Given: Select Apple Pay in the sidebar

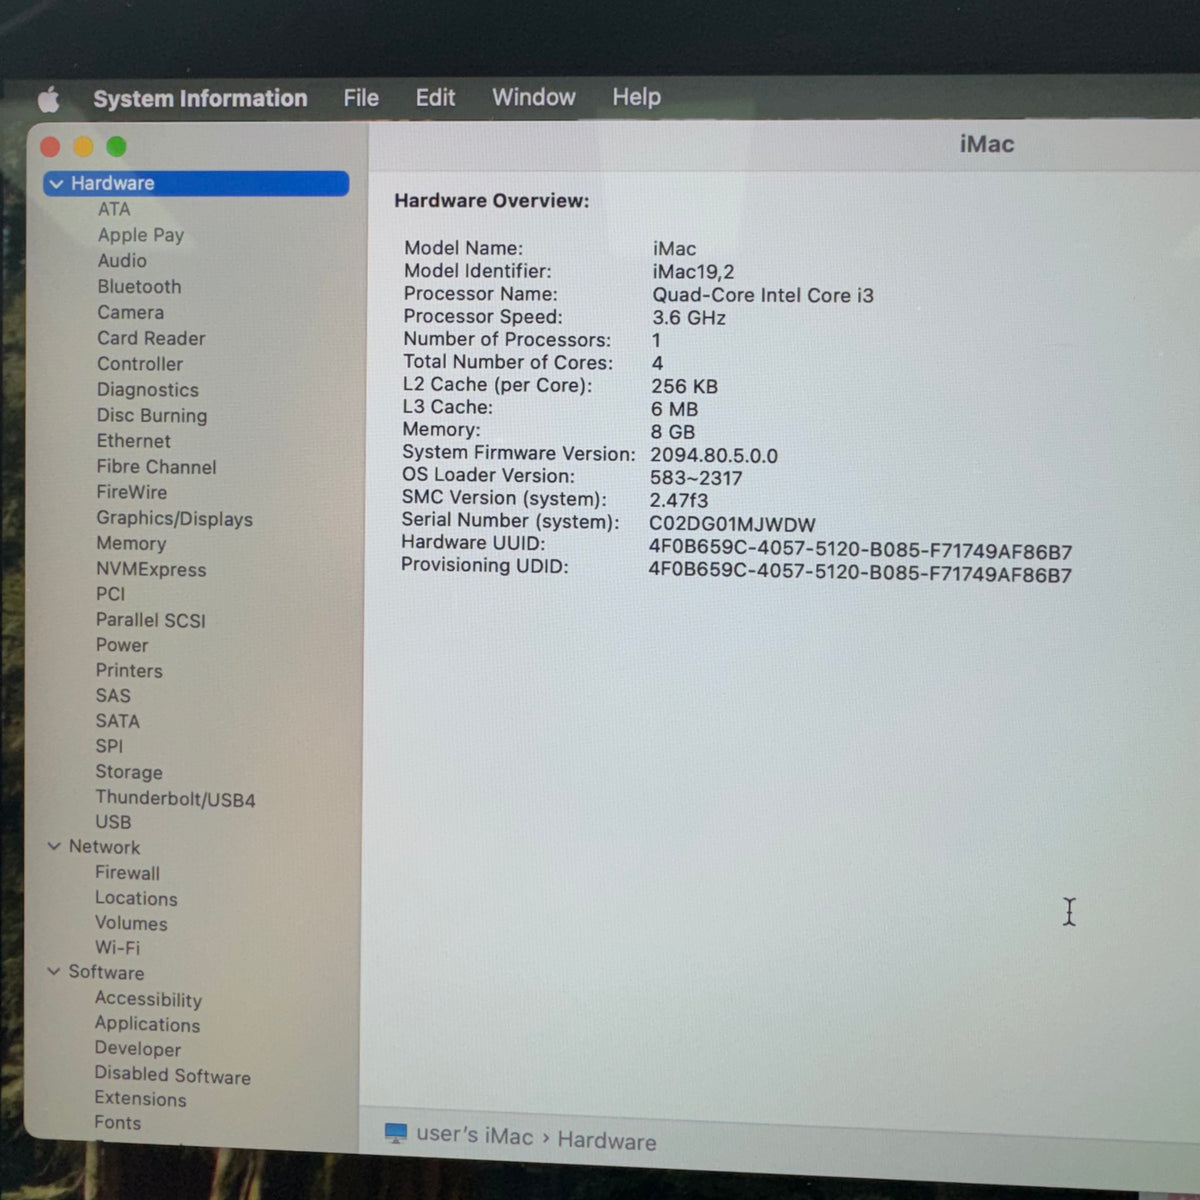Looking at the screenshot, I should [141, 235].
